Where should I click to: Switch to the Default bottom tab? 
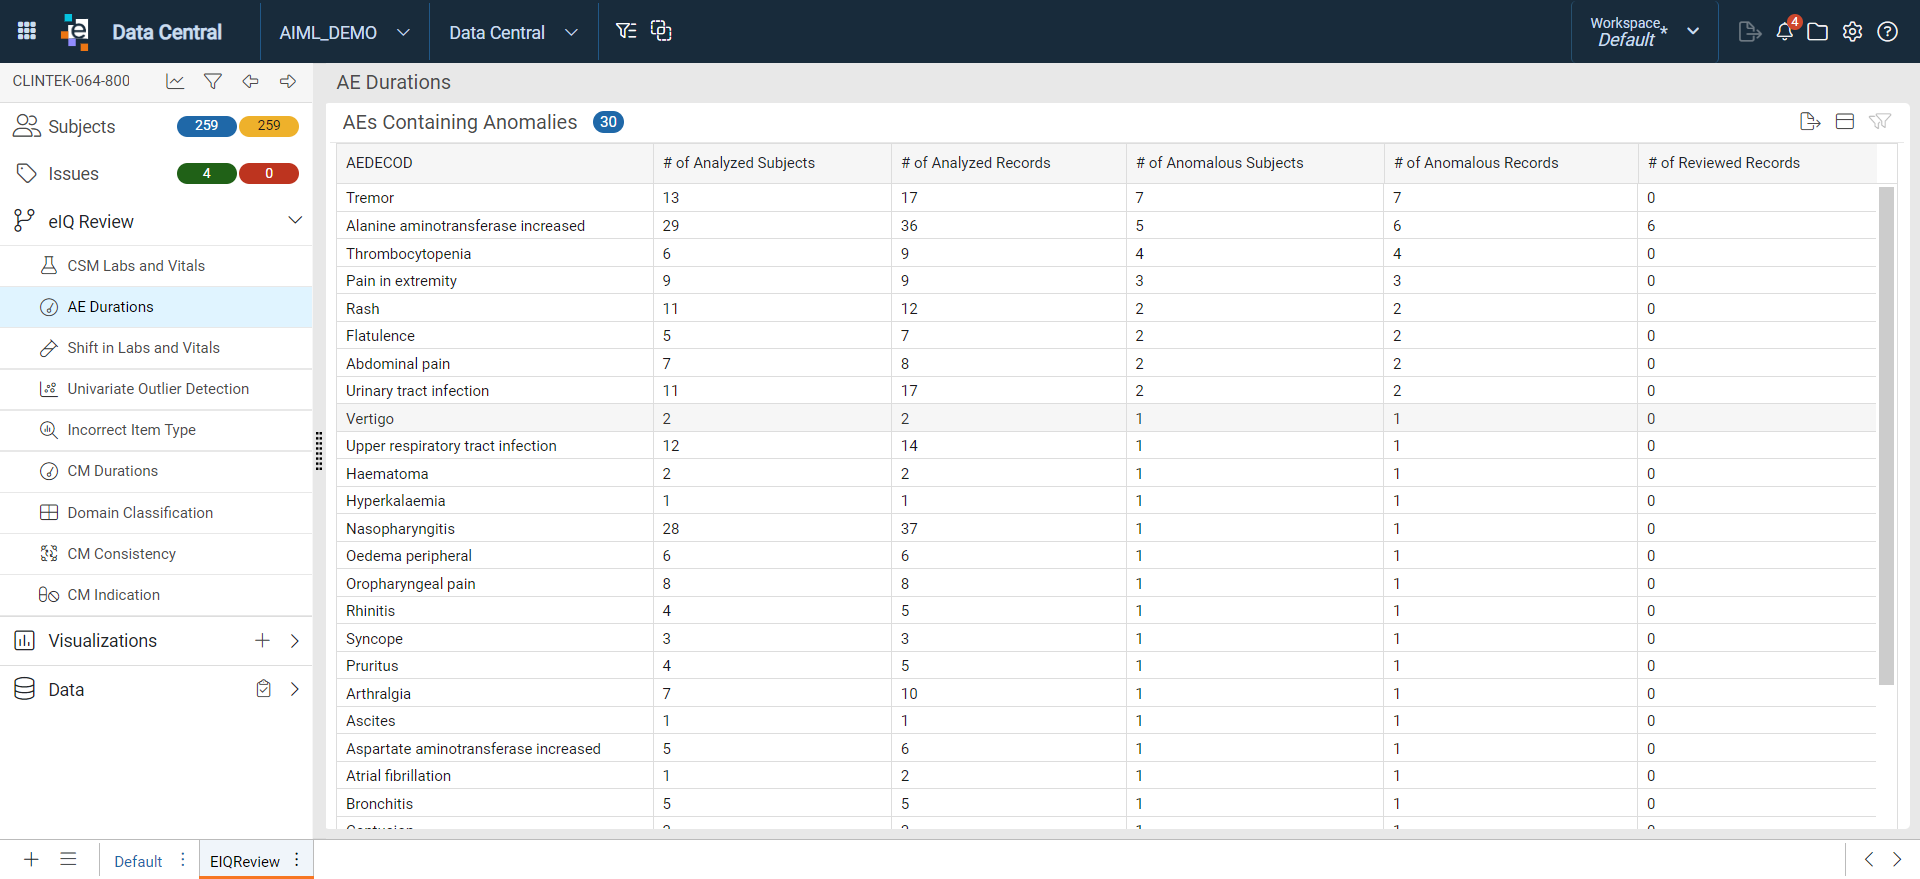pyautogui.click(x=138, y=861)
